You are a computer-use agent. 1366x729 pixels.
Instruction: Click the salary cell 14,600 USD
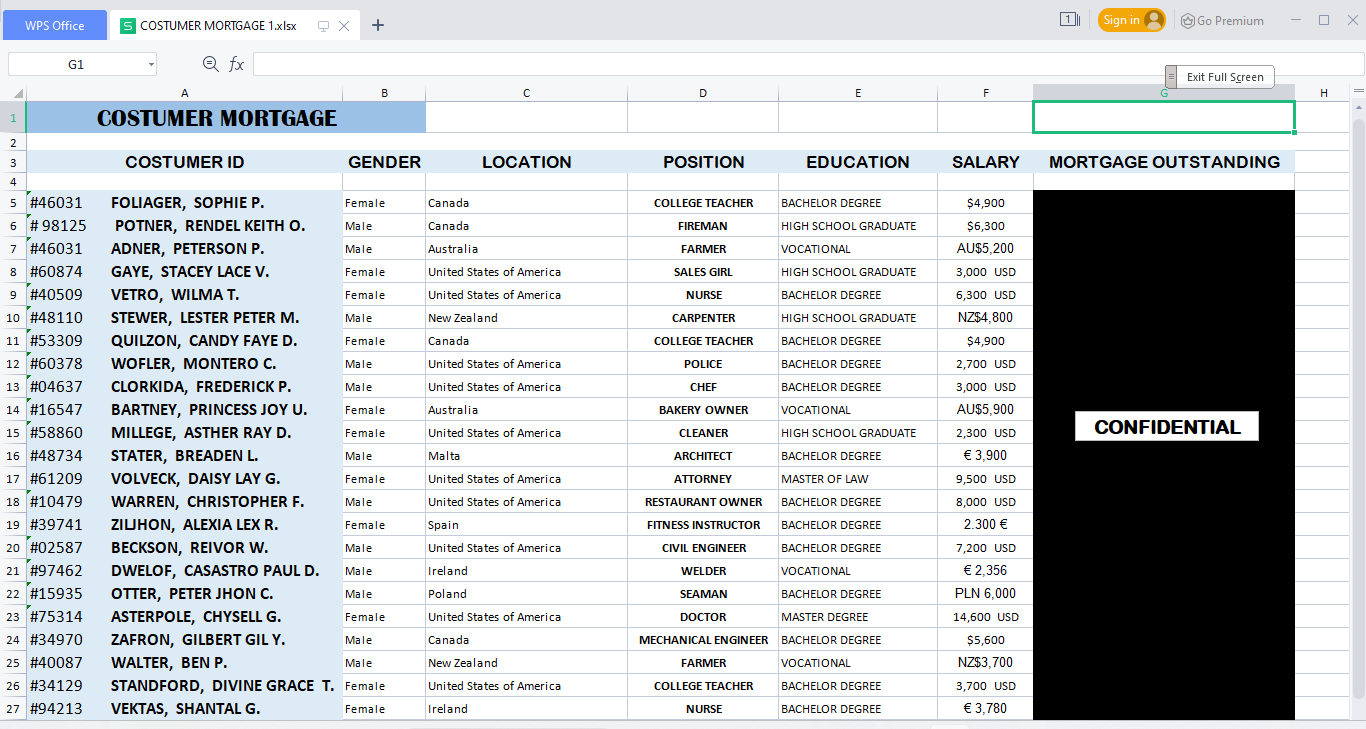985,617
